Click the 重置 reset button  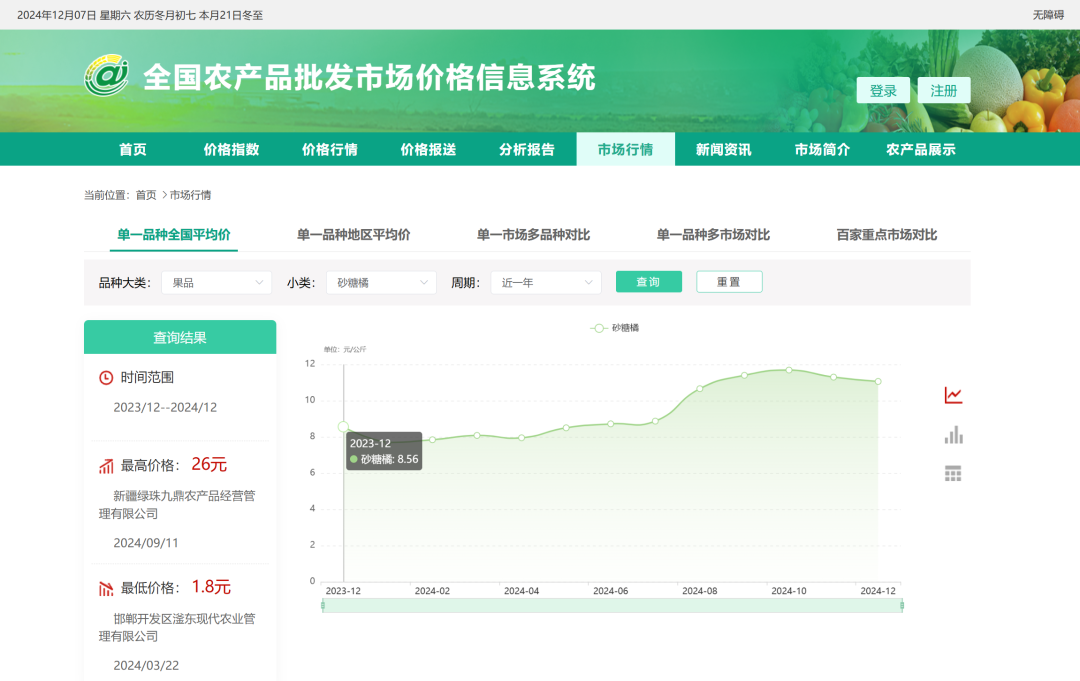point(729,282)
